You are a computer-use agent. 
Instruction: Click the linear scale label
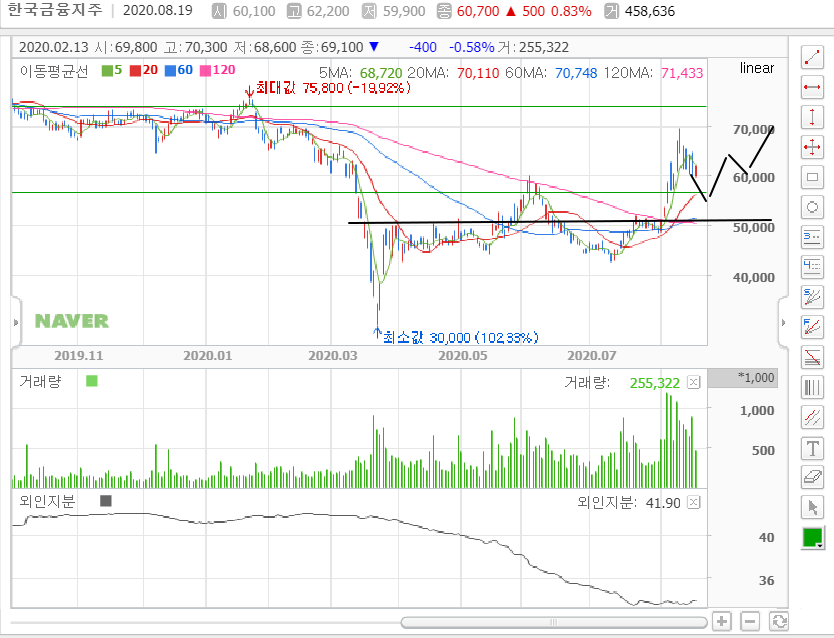click(757, 68)
